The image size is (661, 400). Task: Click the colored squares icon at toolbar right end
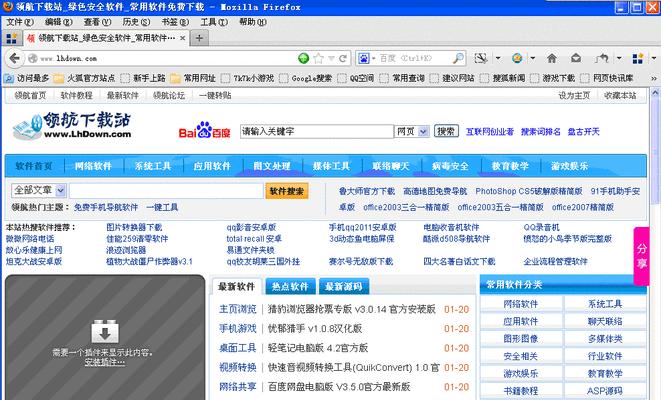638,58
